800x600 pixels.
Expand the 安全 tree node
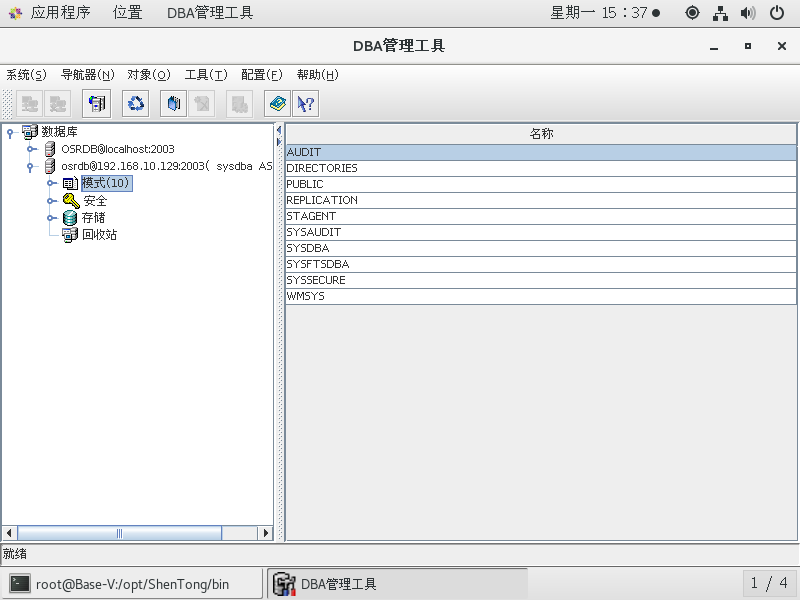51,201
